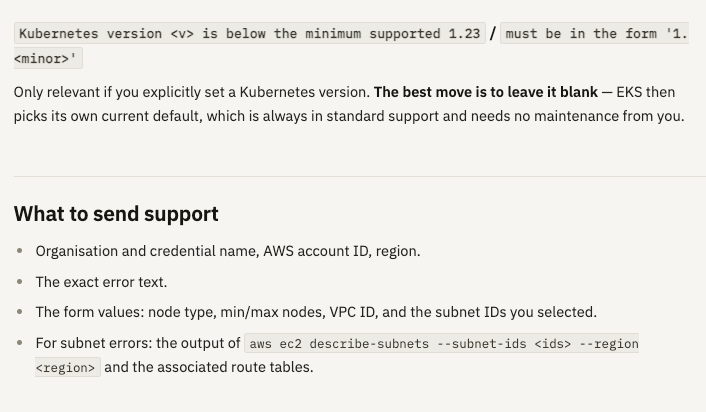Image resolution: width=706 pixels, height=412 pixels.
Task: Click the "must be in the form" code snippet
Action: tap(594, 33)
